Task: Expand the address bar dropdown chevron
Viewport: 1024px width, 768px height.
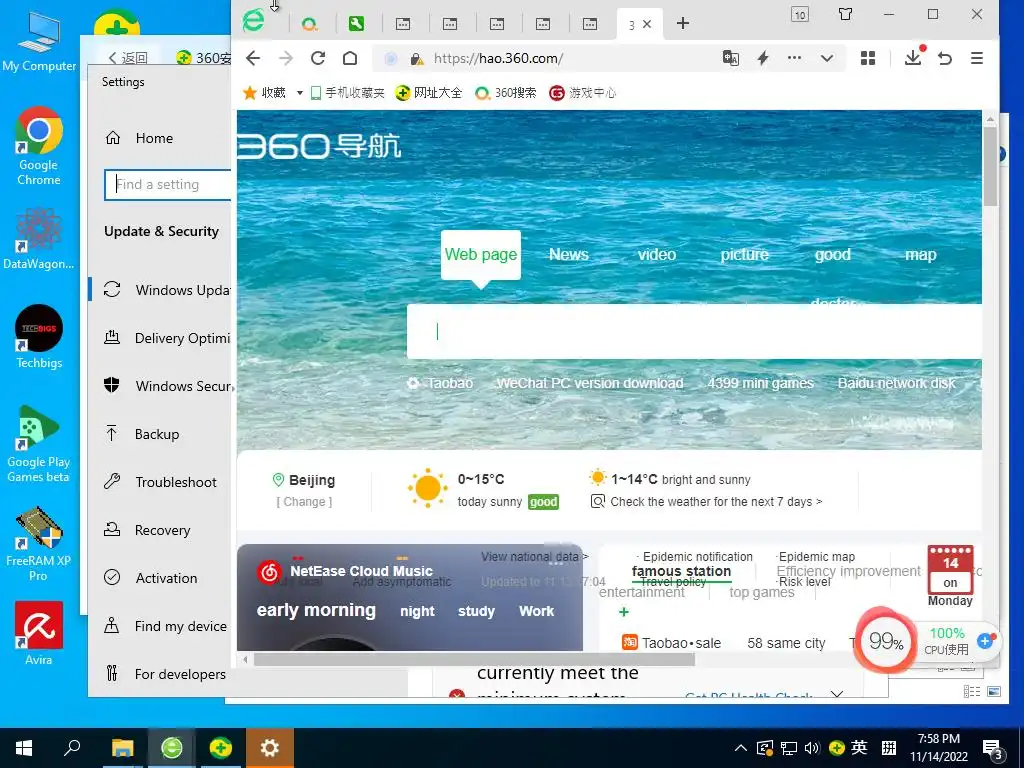Action: (827, 58)
